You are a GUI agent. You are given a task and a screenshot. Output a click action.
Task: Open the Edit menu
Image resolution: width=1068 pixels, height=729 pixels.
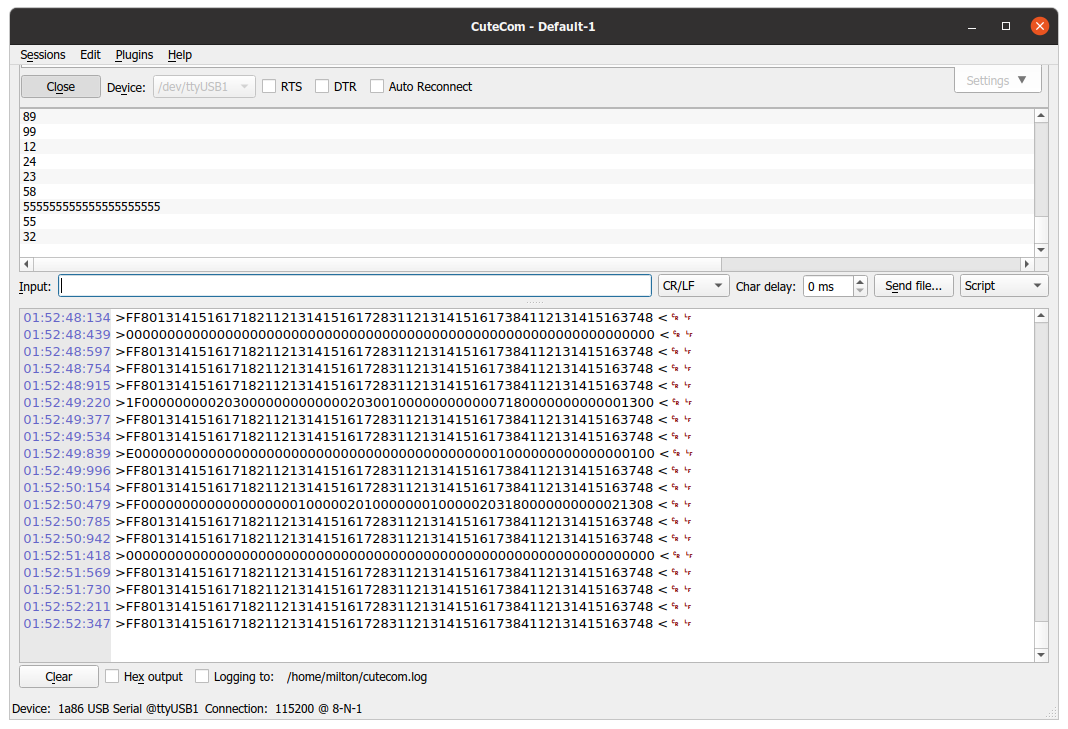[x=90, y=55]
